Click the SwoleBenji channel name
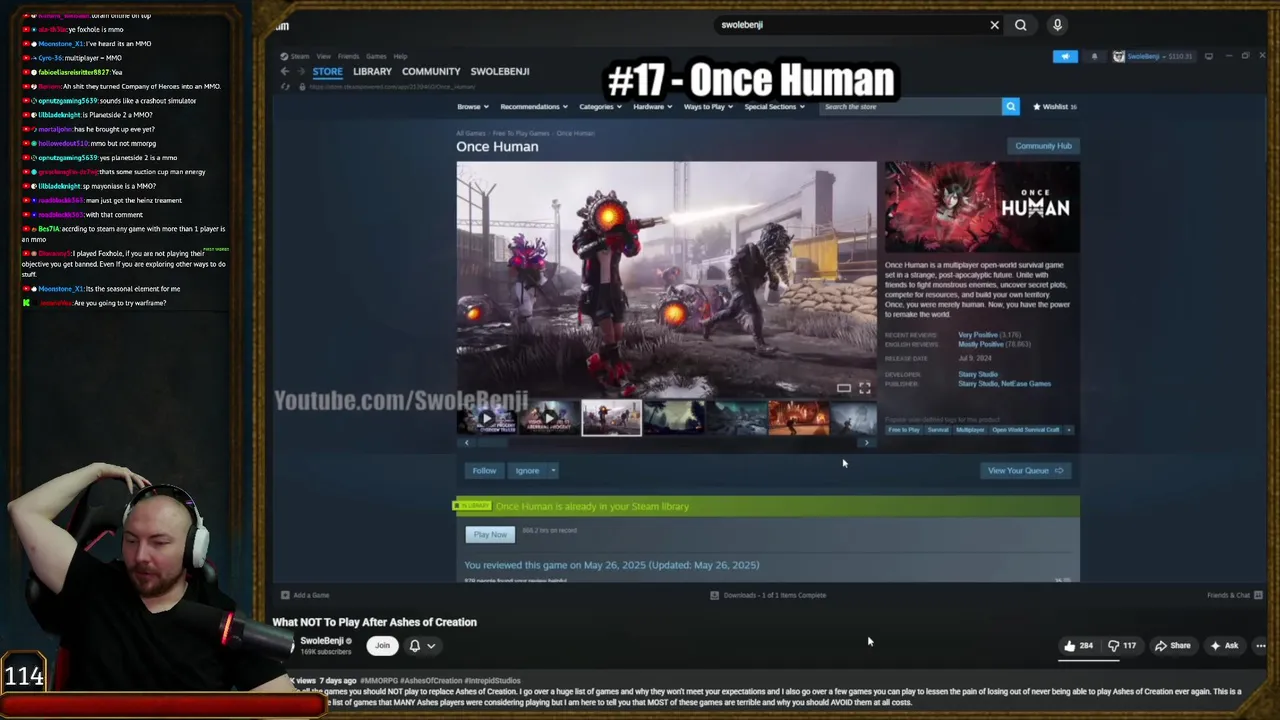 [x=322, y=641]
